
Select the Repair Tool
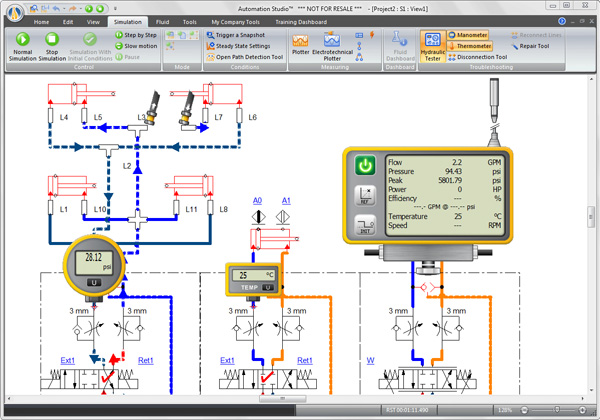click(530, 46)
